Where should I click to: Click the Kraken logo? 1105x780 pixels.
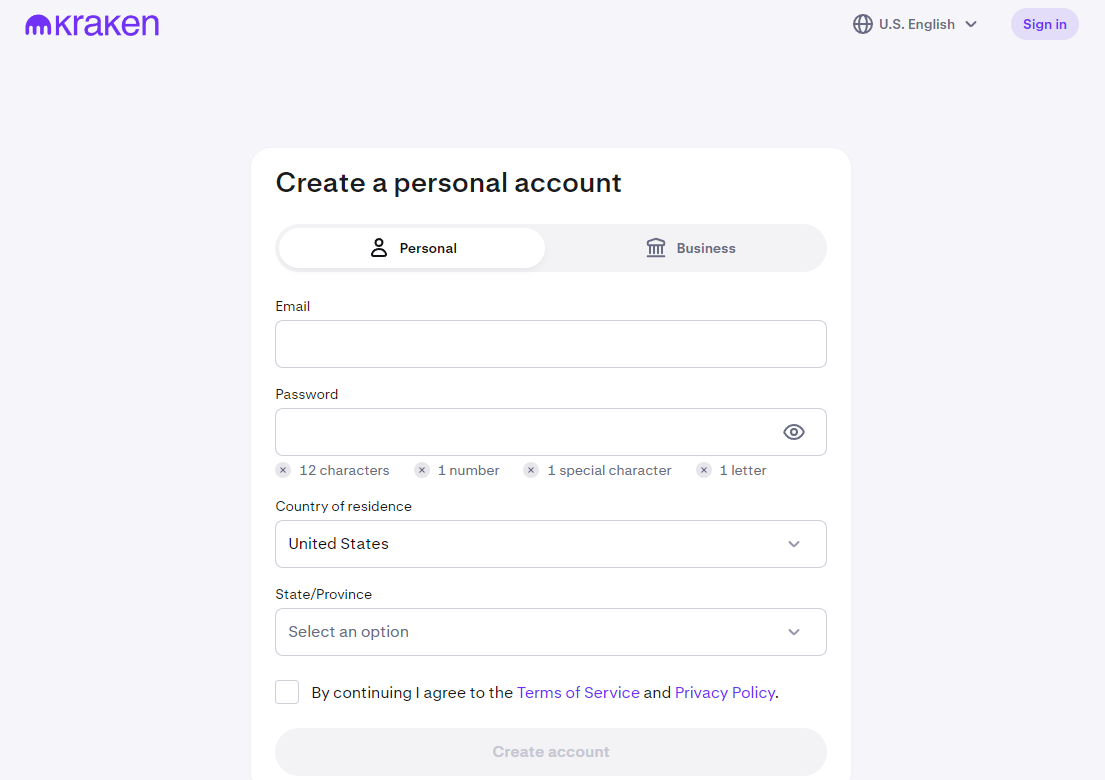tap(92, 25)
